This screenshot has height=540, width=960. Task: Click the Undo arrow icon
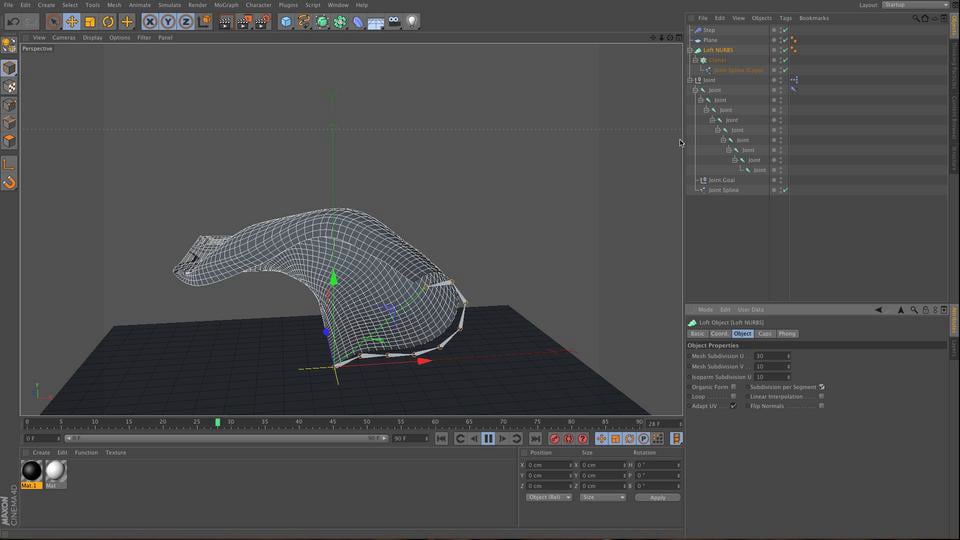click(13, 22)
